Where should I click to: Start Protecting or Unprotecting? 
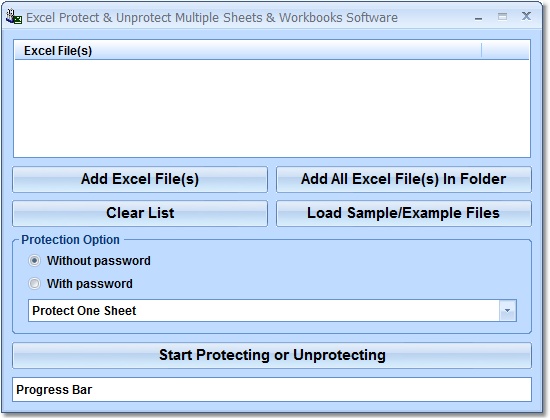click(272, 355)
